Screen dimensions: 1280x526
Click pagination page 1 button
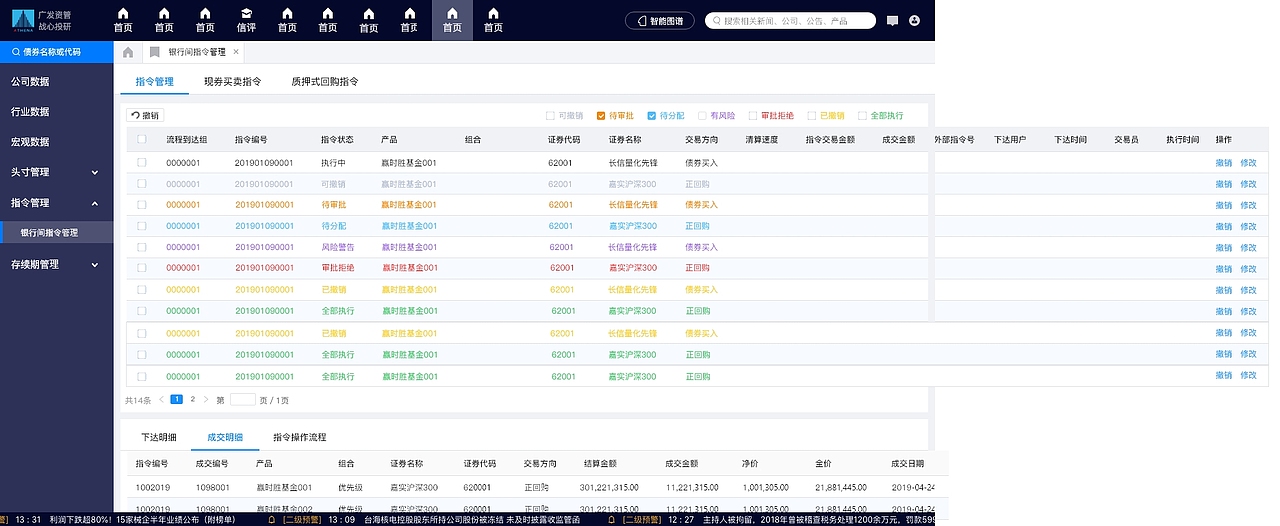coord(177,399)
